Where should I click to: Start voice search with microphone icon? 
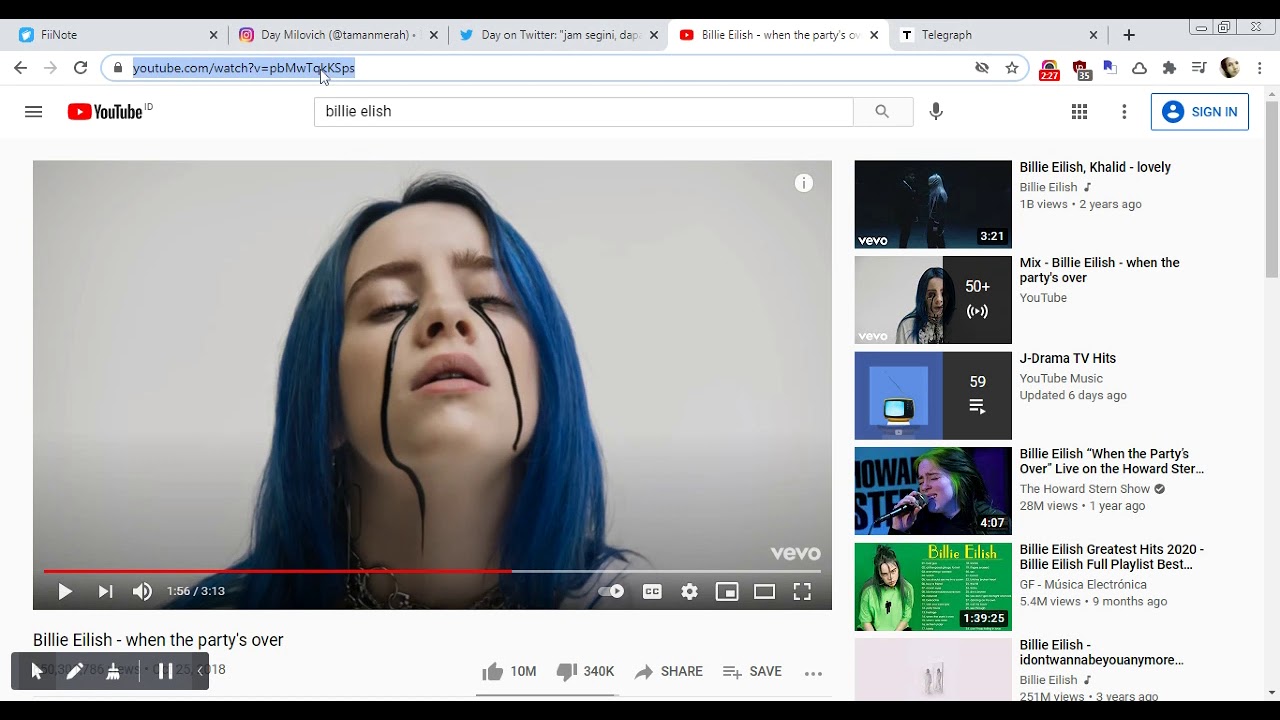click(936, 111)
